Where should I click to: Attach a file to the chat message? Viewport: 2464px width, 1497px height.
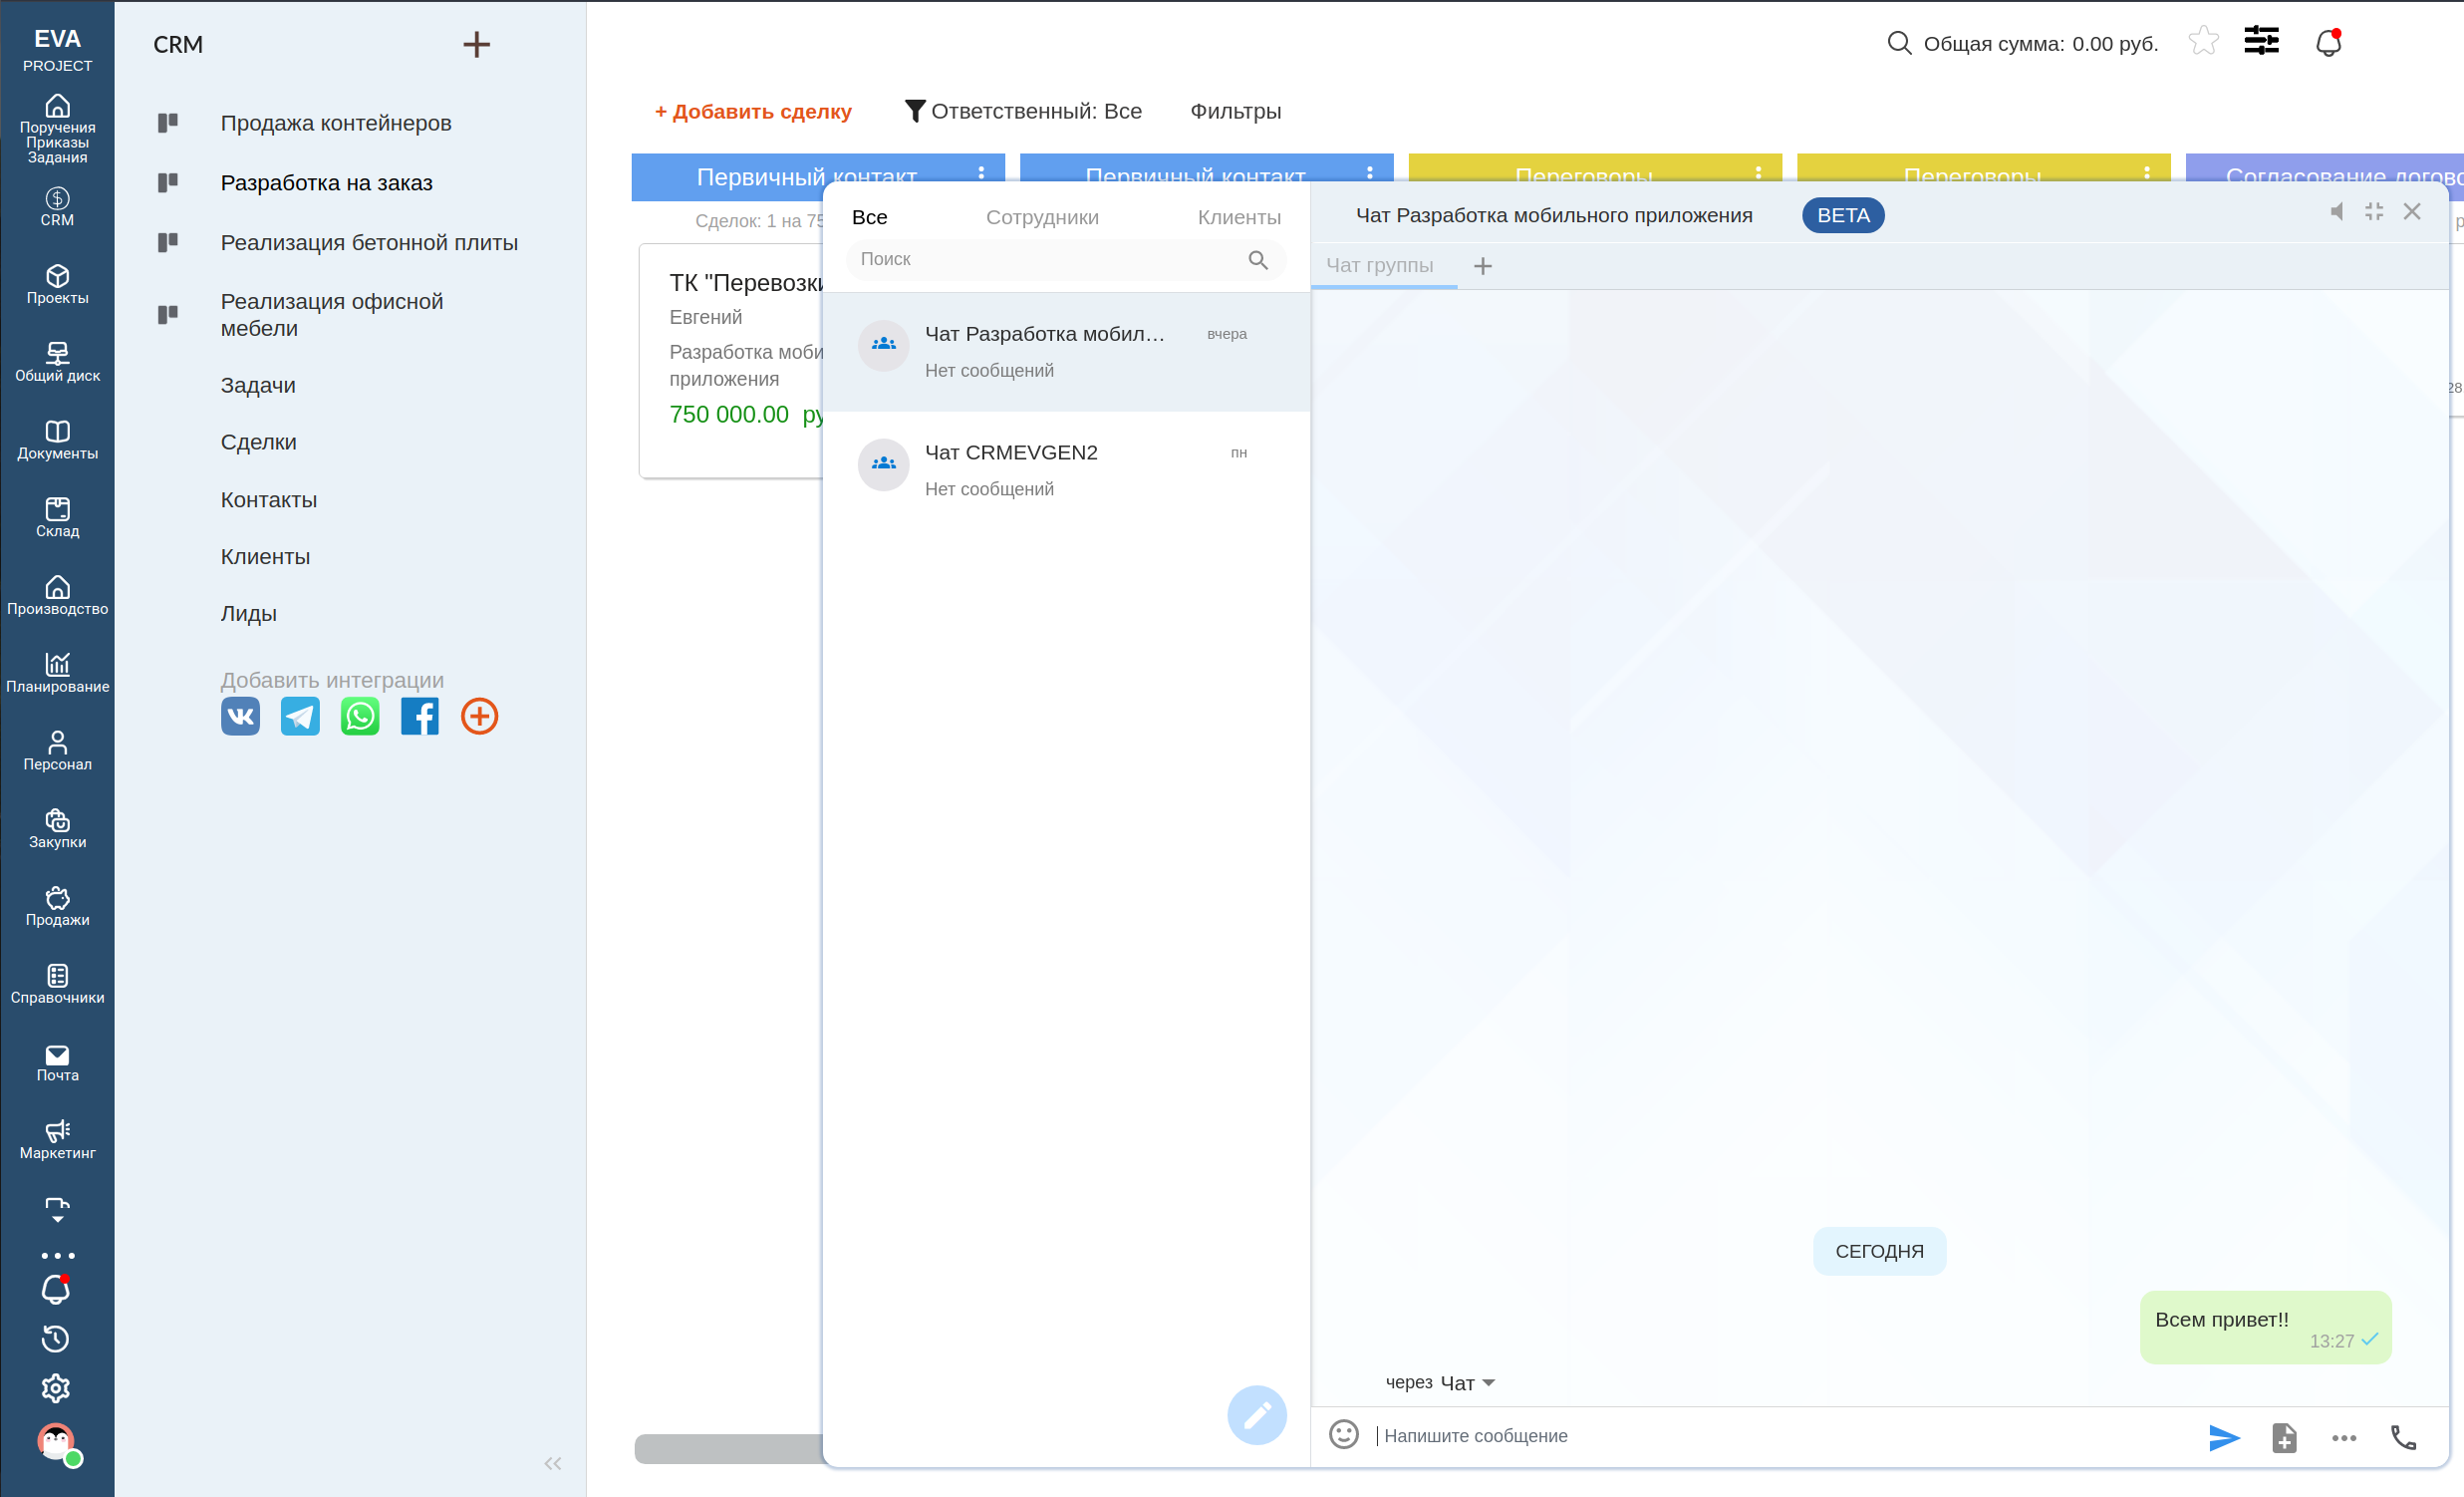2286,1437
